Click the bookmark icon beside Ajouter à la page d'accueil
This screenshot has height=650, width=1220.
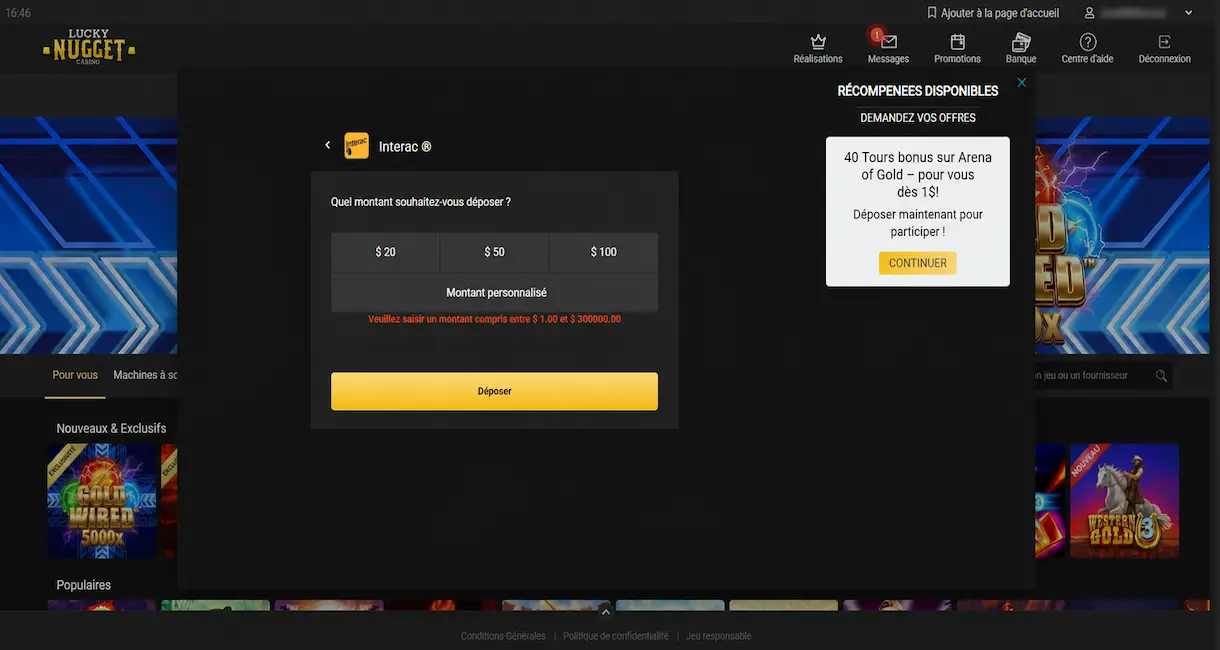932,13
